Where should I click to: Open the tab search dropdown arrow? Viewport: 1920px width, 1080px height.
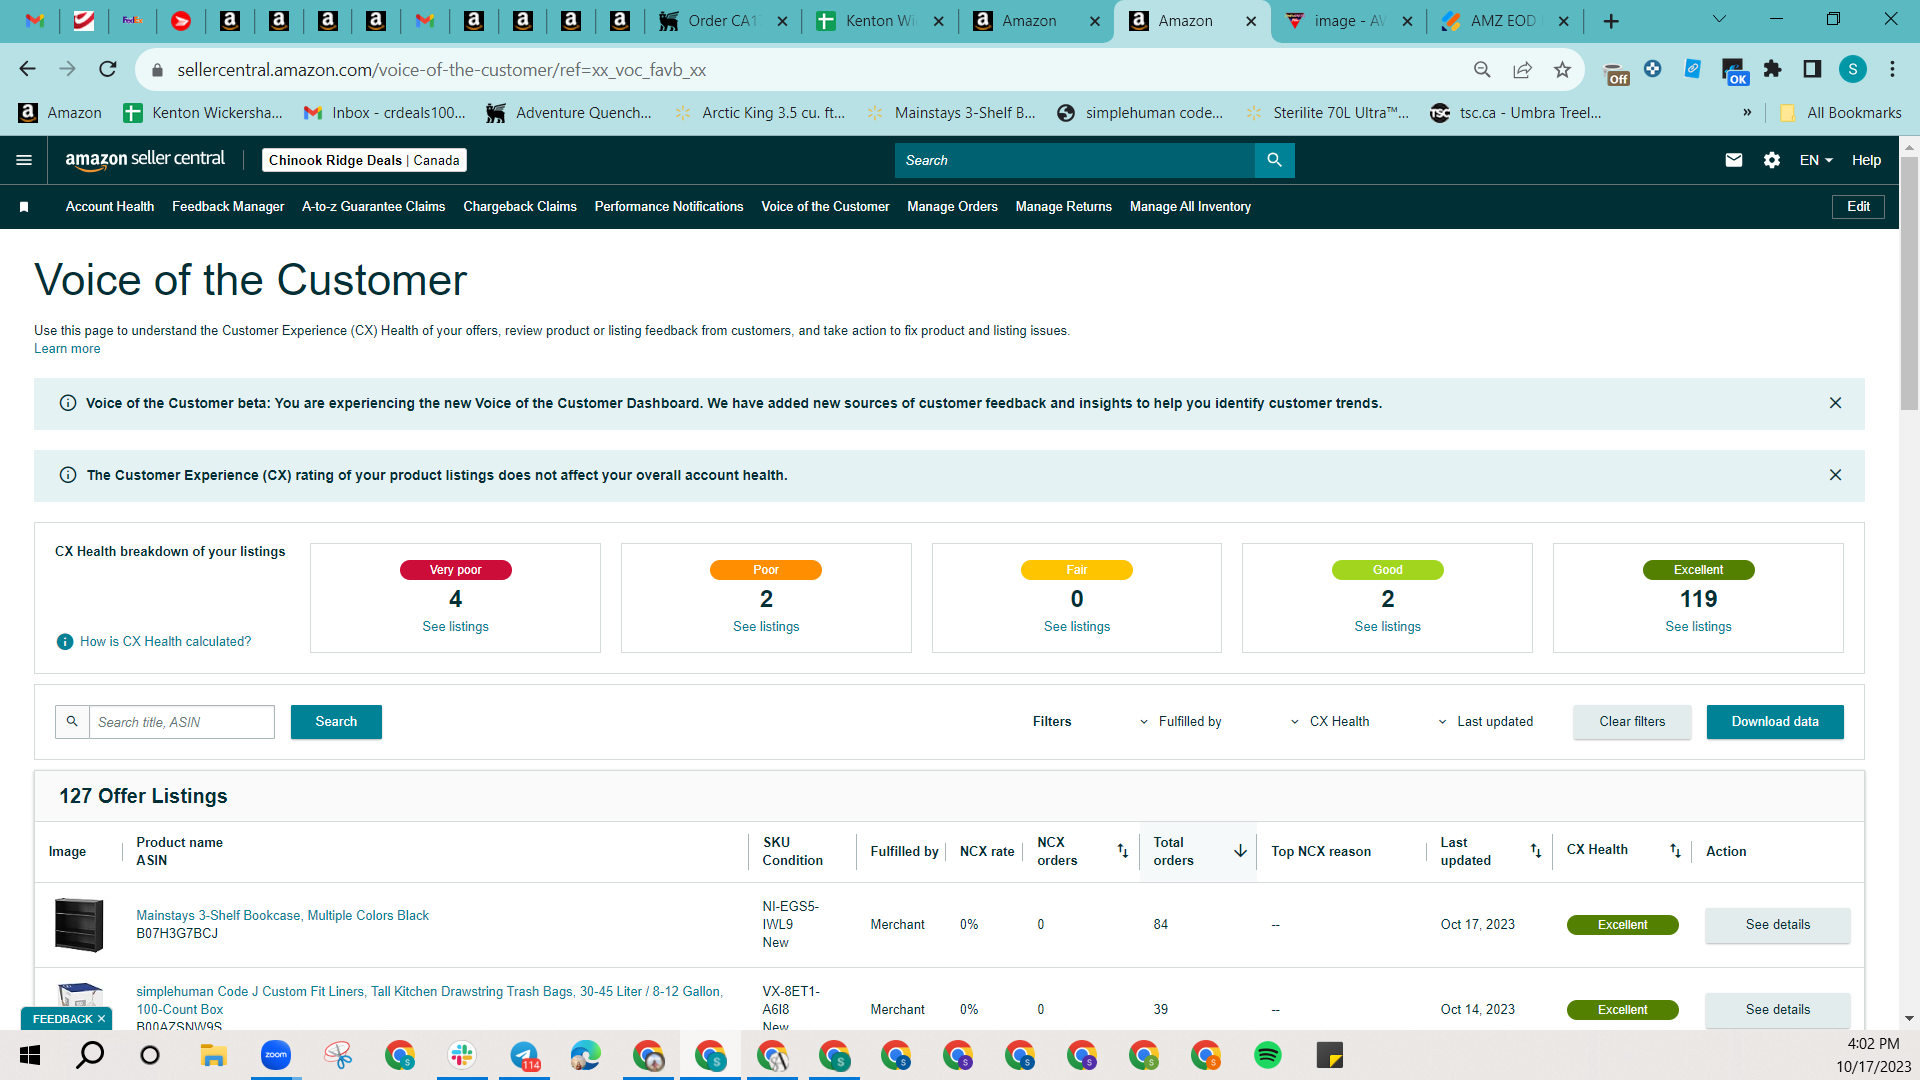1719,20
